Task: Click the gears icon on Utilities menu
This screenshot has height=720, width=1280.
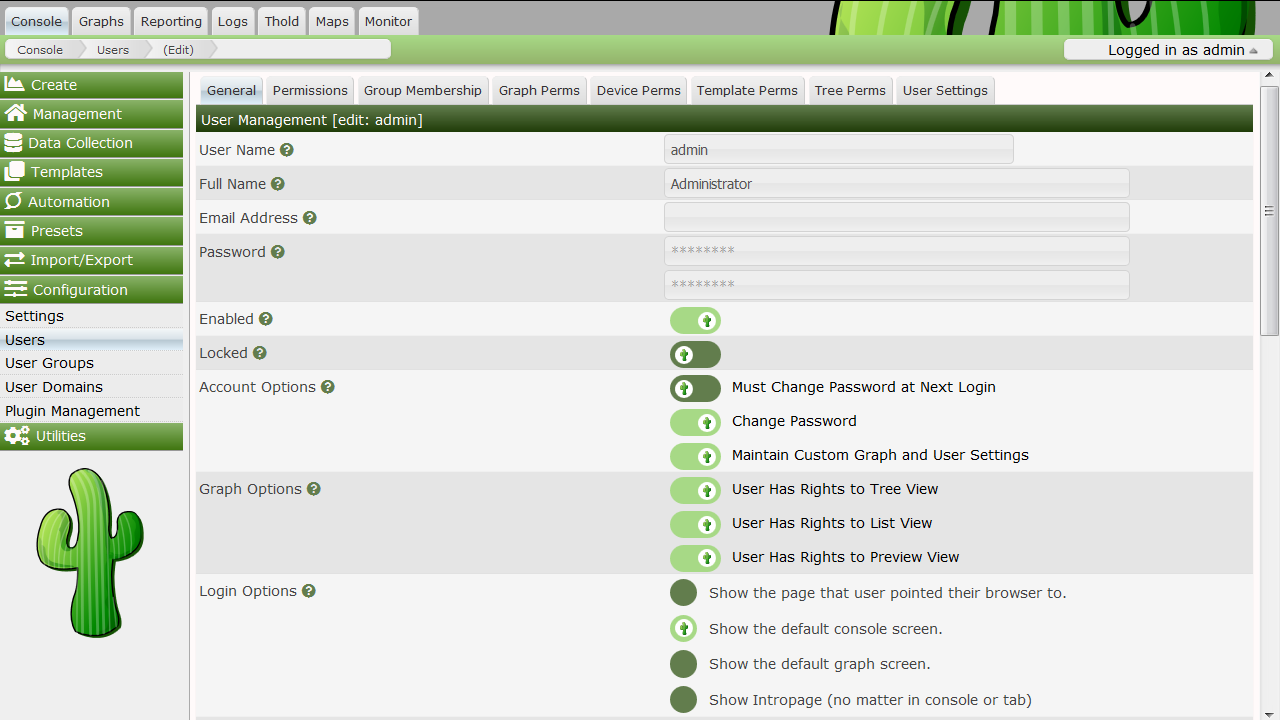Action: 17,436
